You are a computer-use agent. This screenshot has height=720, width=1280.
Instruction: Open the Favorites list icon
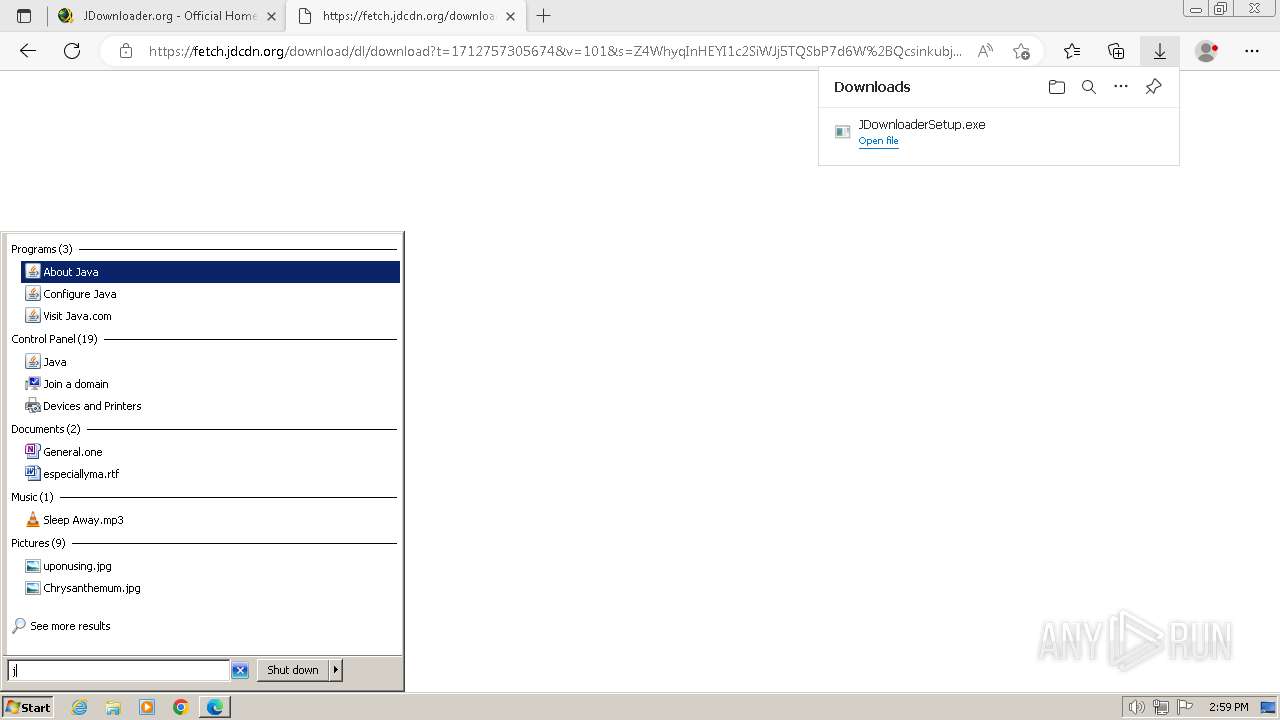coord(1072,51)
